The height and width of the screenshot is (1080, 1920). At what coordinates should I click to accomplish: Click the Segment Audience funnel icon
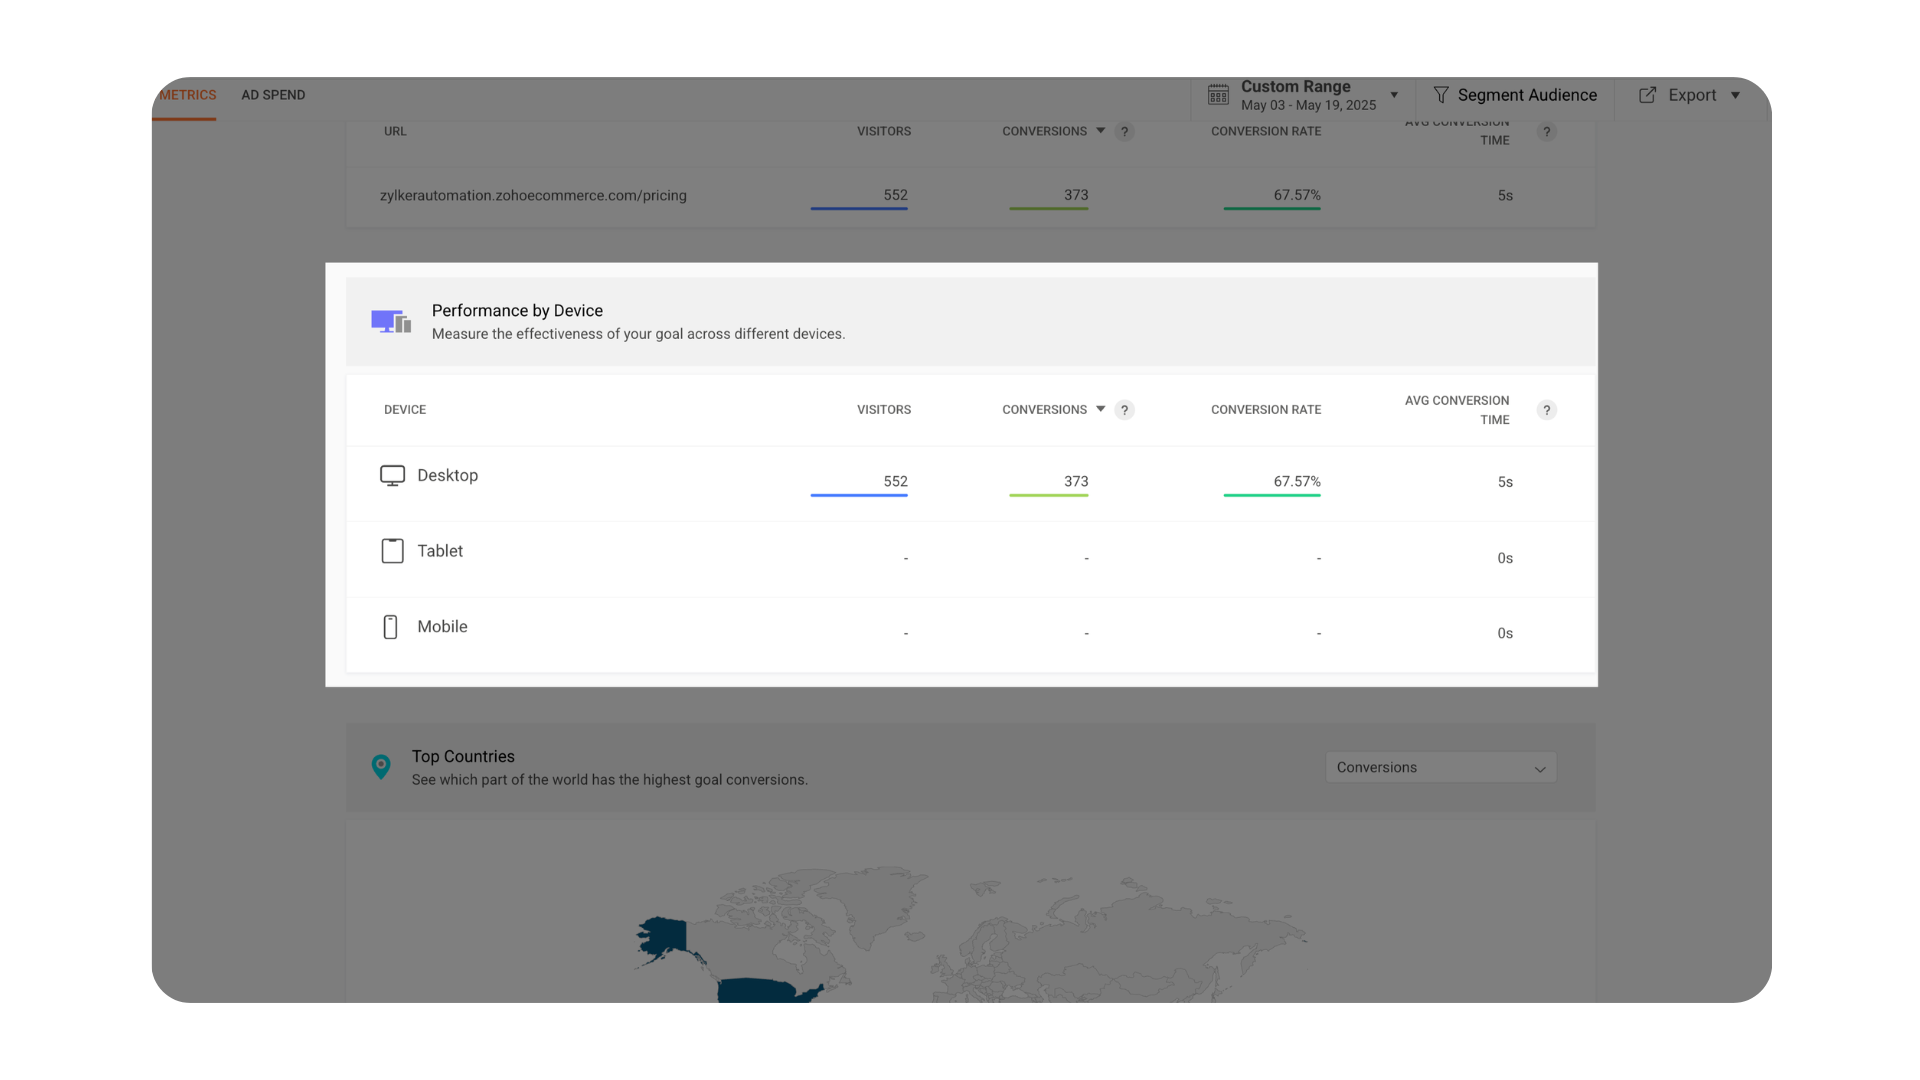tap(1441, 95)
